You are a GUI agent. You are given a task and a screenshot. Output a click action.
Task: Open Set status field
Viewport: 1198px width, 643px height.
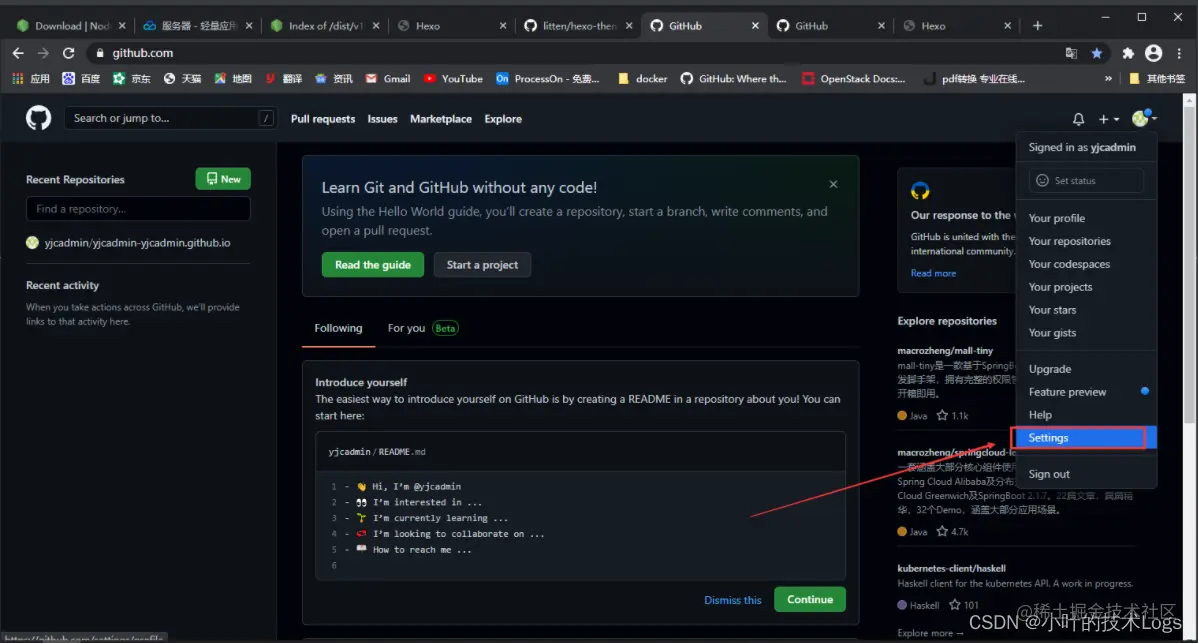coord(1086,180)
